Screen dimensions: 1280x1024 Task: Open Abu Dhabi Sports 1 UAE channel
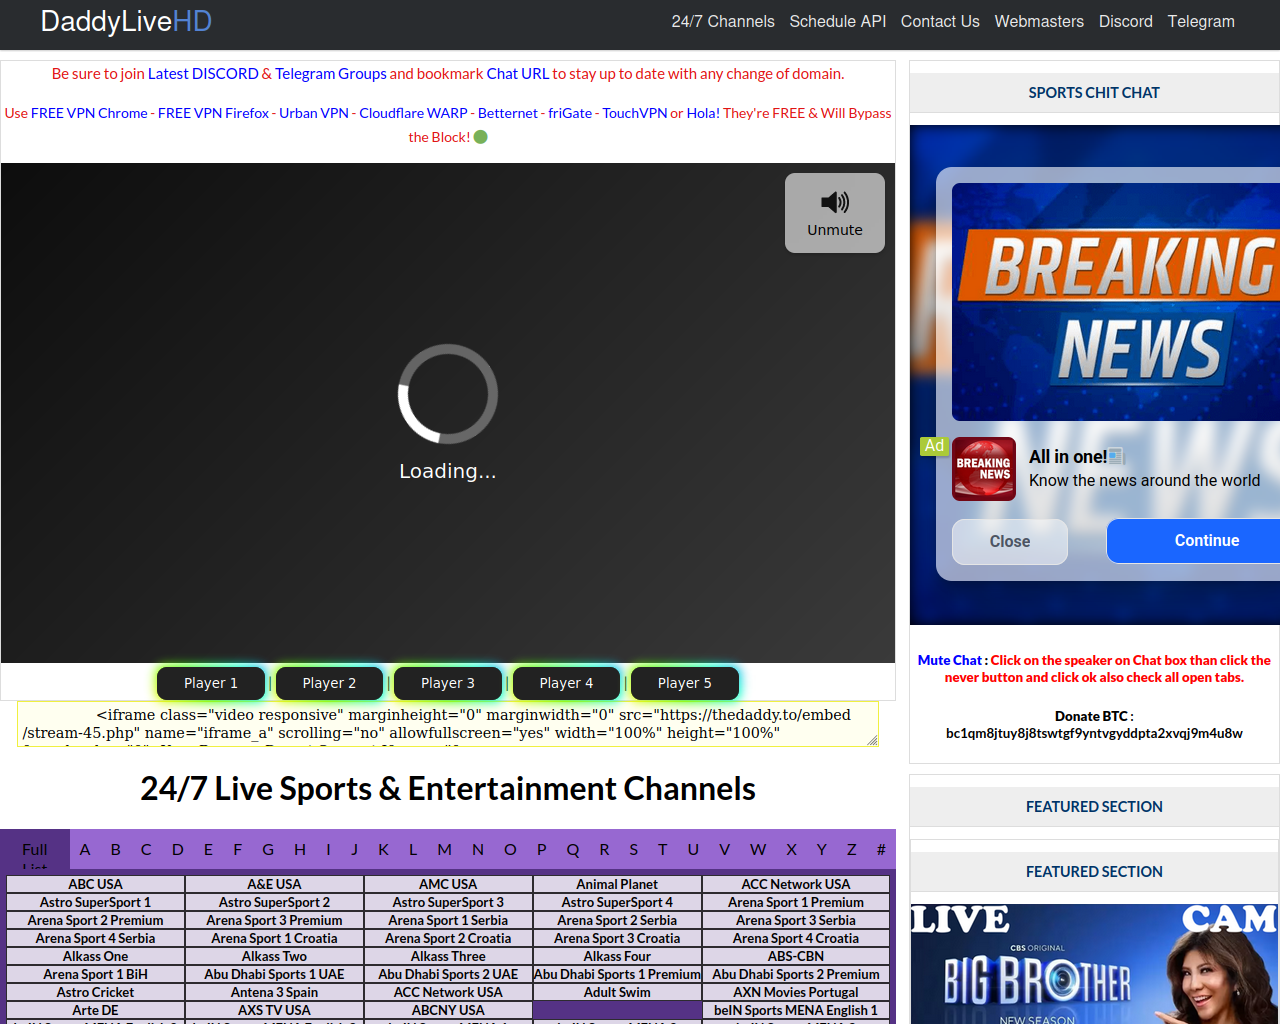(x=274, y=974)
